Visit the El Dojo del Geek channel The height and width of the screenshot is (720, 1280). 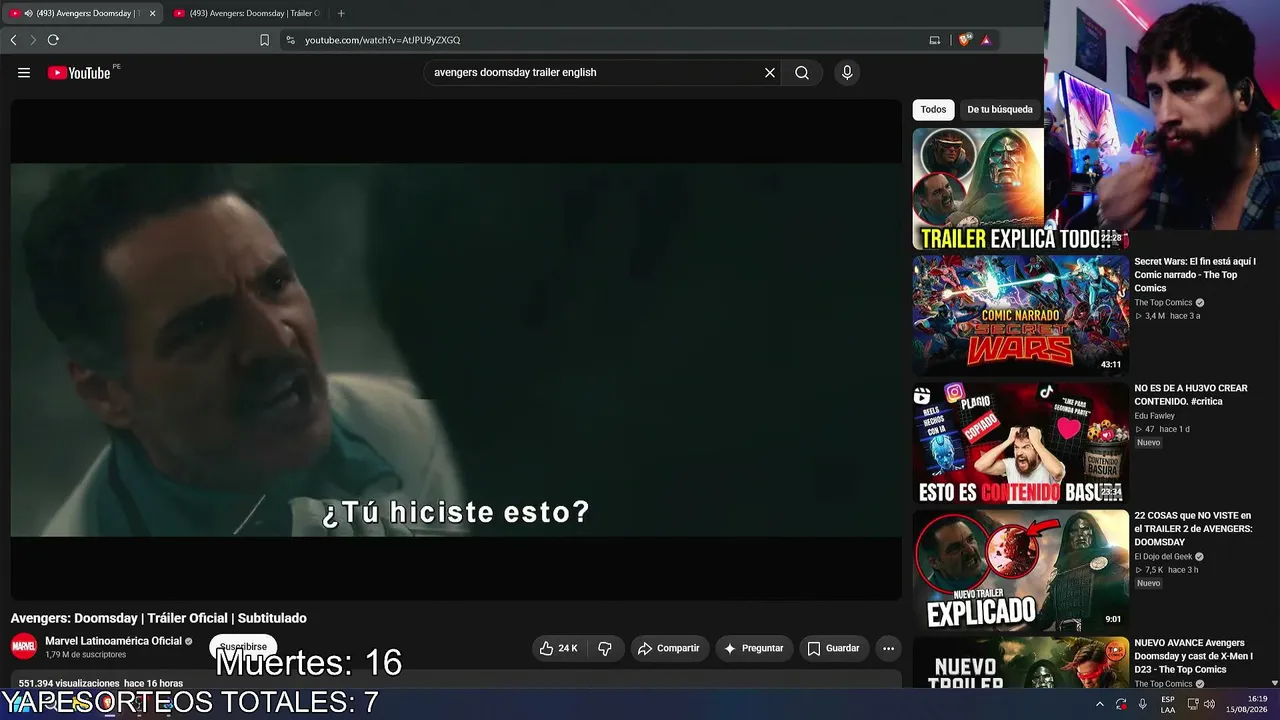coord(1165,557)
